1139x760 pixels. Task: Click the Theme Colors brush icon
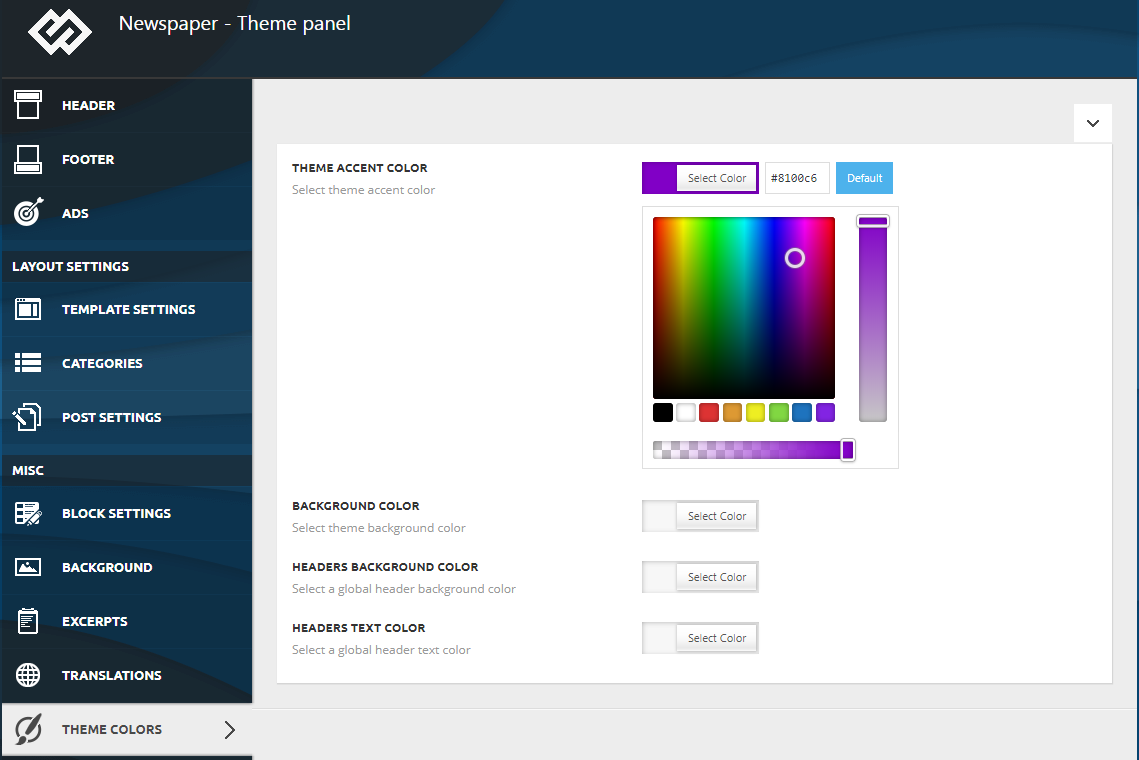28,729
